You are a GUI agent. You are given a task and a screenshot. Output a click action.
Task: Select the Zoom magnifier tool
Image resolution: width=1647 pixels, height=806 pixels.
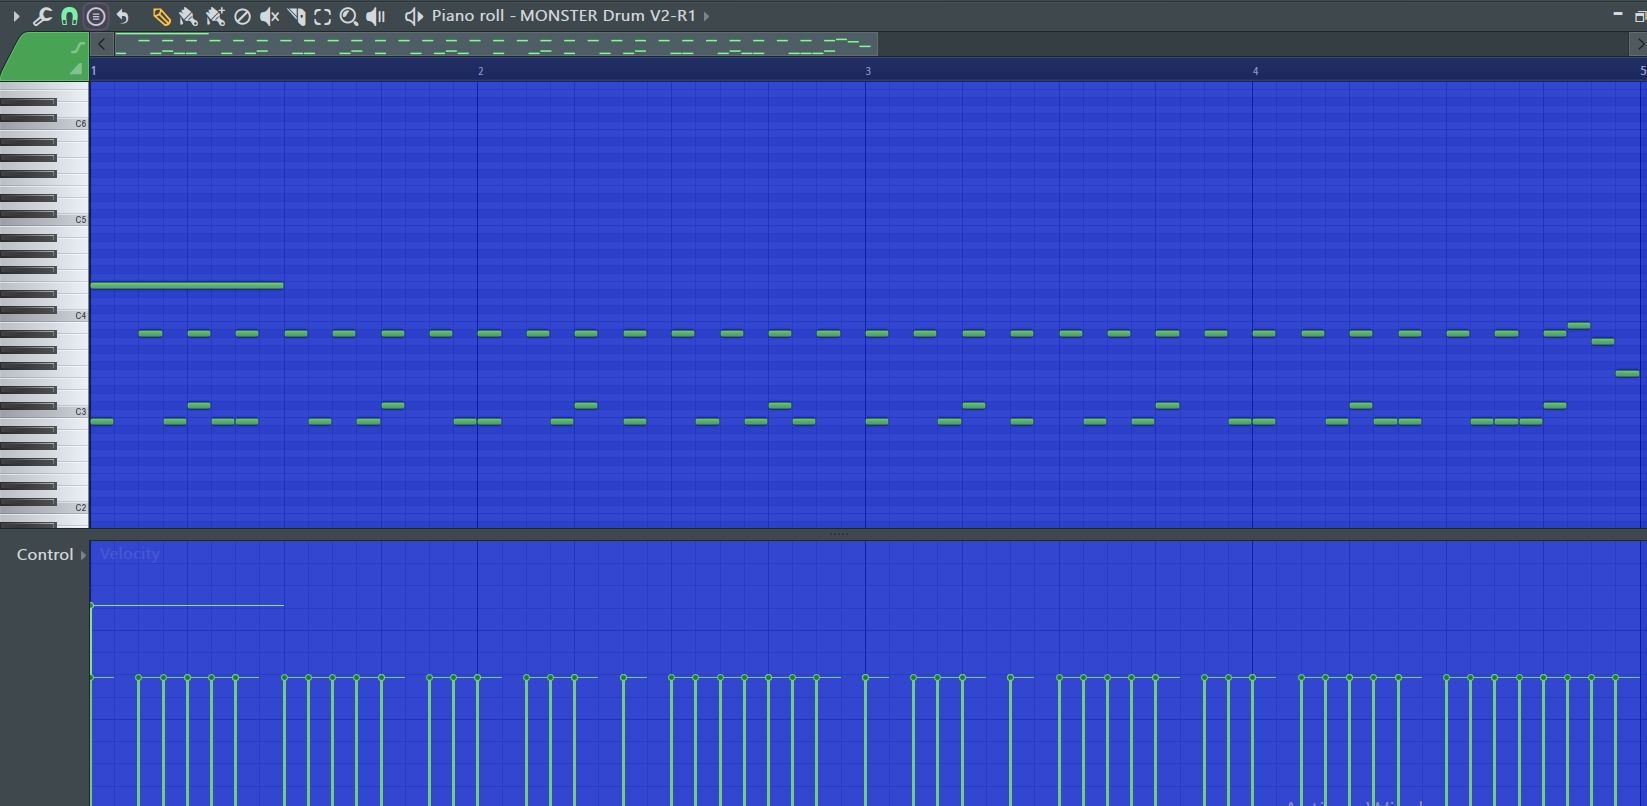tap(348, 16)
